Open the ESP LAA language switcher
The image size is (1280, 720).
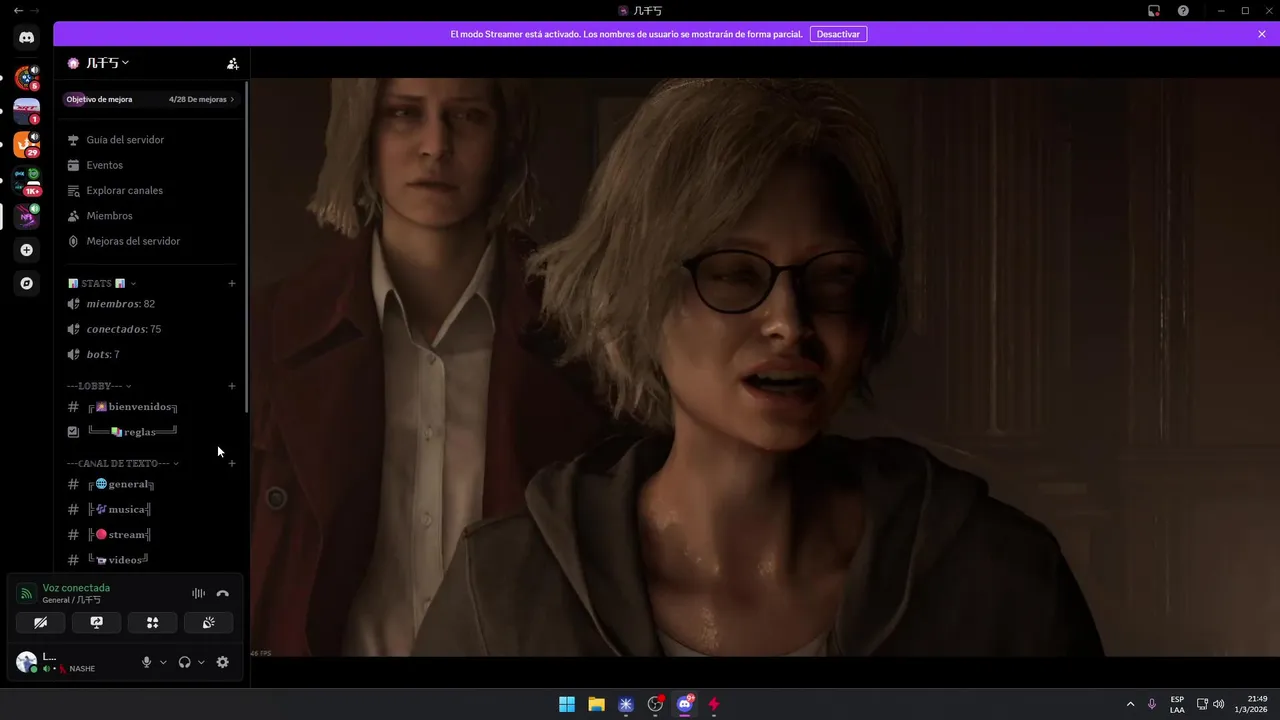(x=1177, y=704)
